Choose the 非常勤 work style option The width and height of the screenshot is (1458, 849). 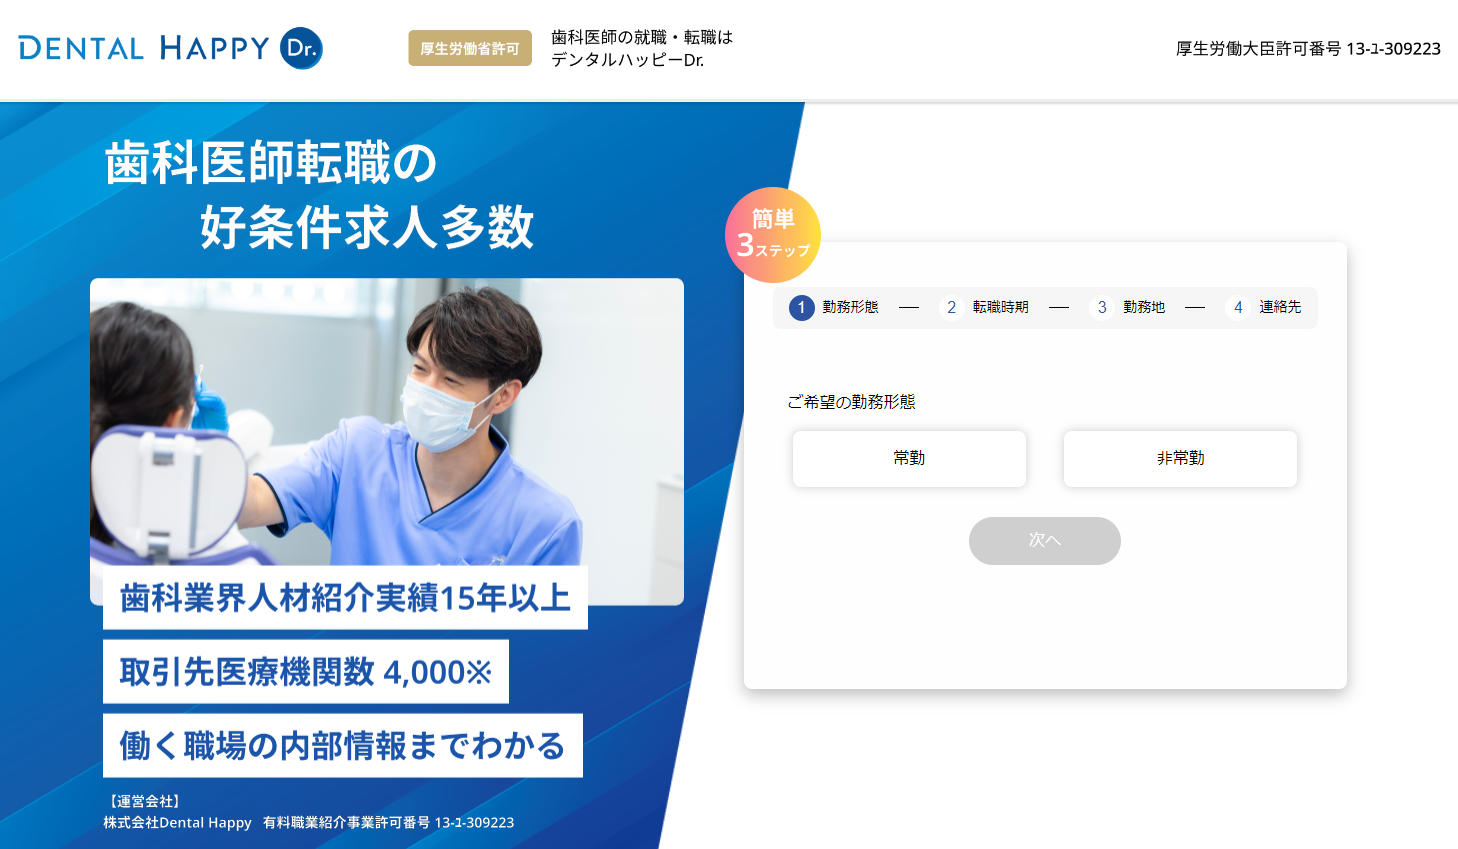1180,459
